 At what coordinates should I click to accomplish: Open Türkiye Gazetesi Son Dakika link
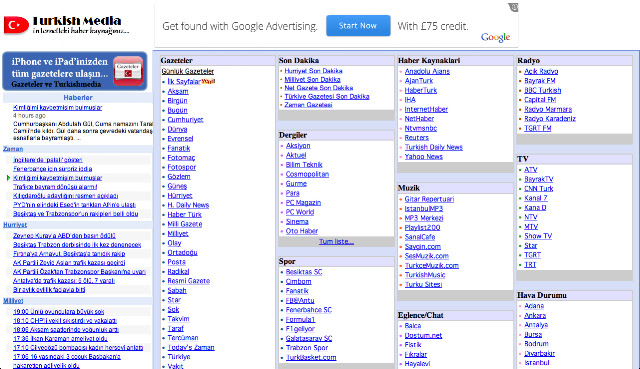pyautogui.click(x=327, y=97)
